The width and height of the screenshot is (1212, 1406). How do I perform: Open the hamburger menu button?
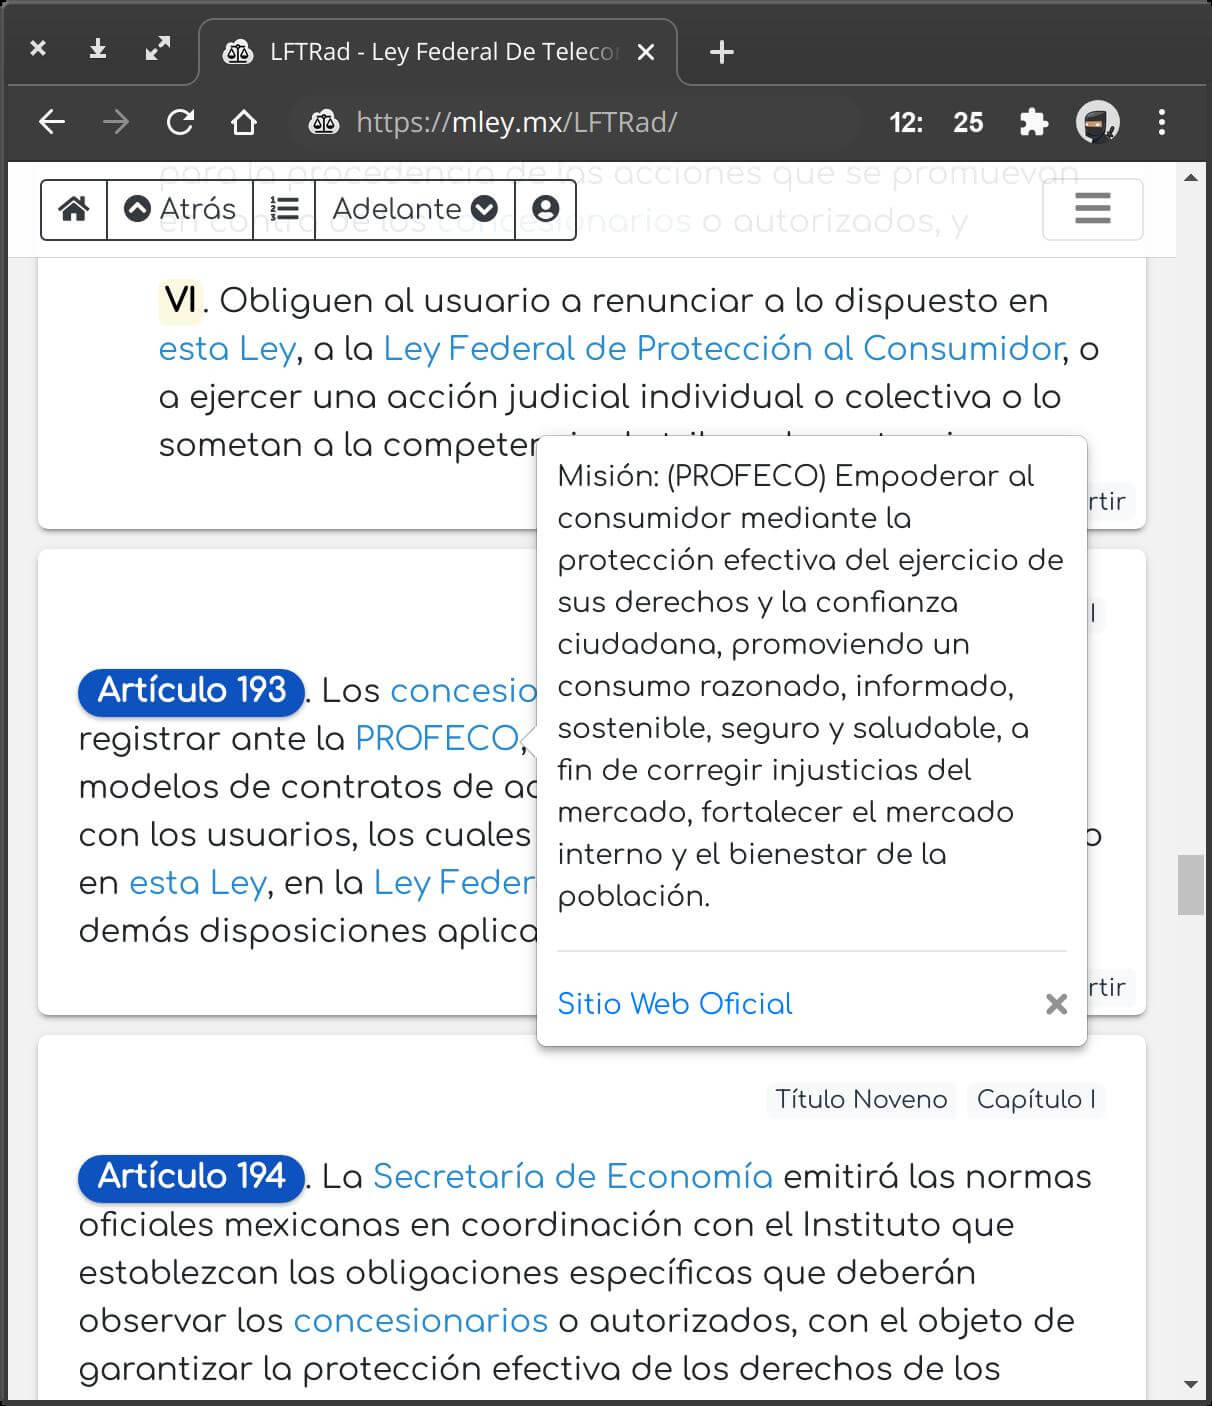(x=1092, y=209)
